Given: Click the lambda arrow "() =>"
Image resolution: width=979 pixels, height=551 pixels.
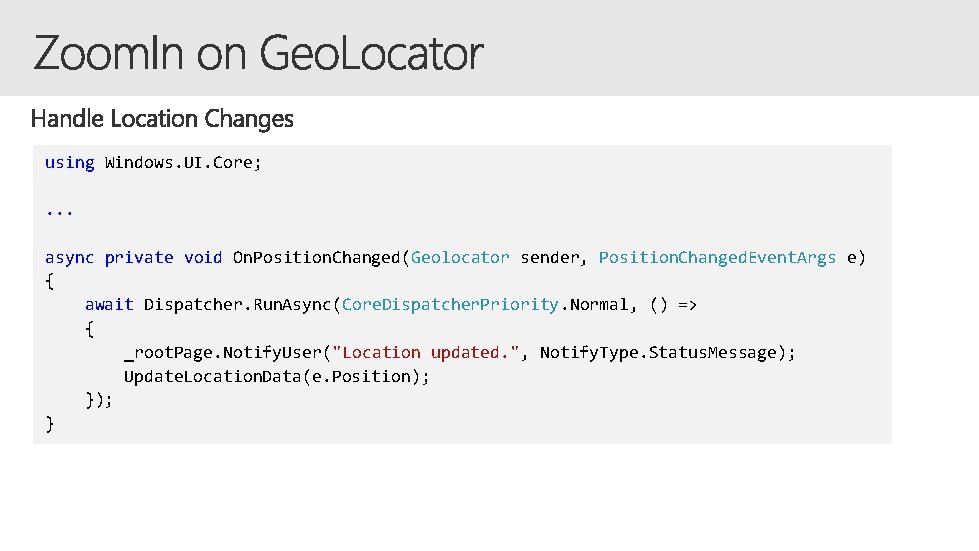Looking at the screenshot, I should [673, 304].
